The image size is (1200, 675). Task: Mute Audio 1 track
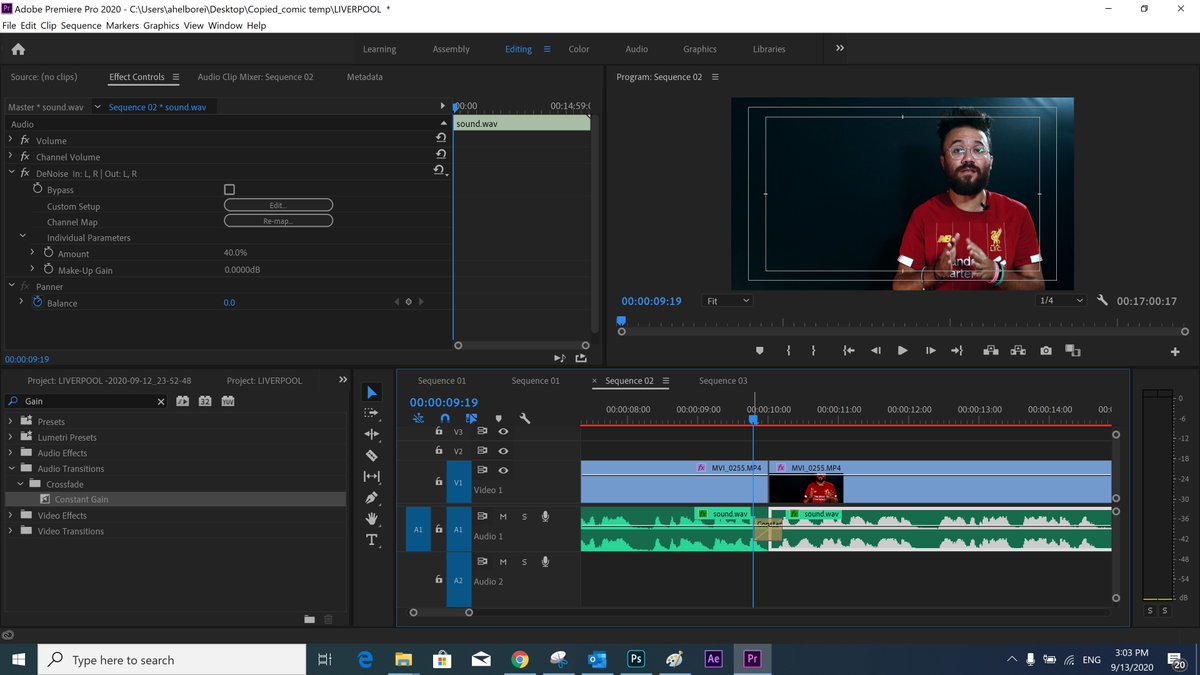pos(503,517)
